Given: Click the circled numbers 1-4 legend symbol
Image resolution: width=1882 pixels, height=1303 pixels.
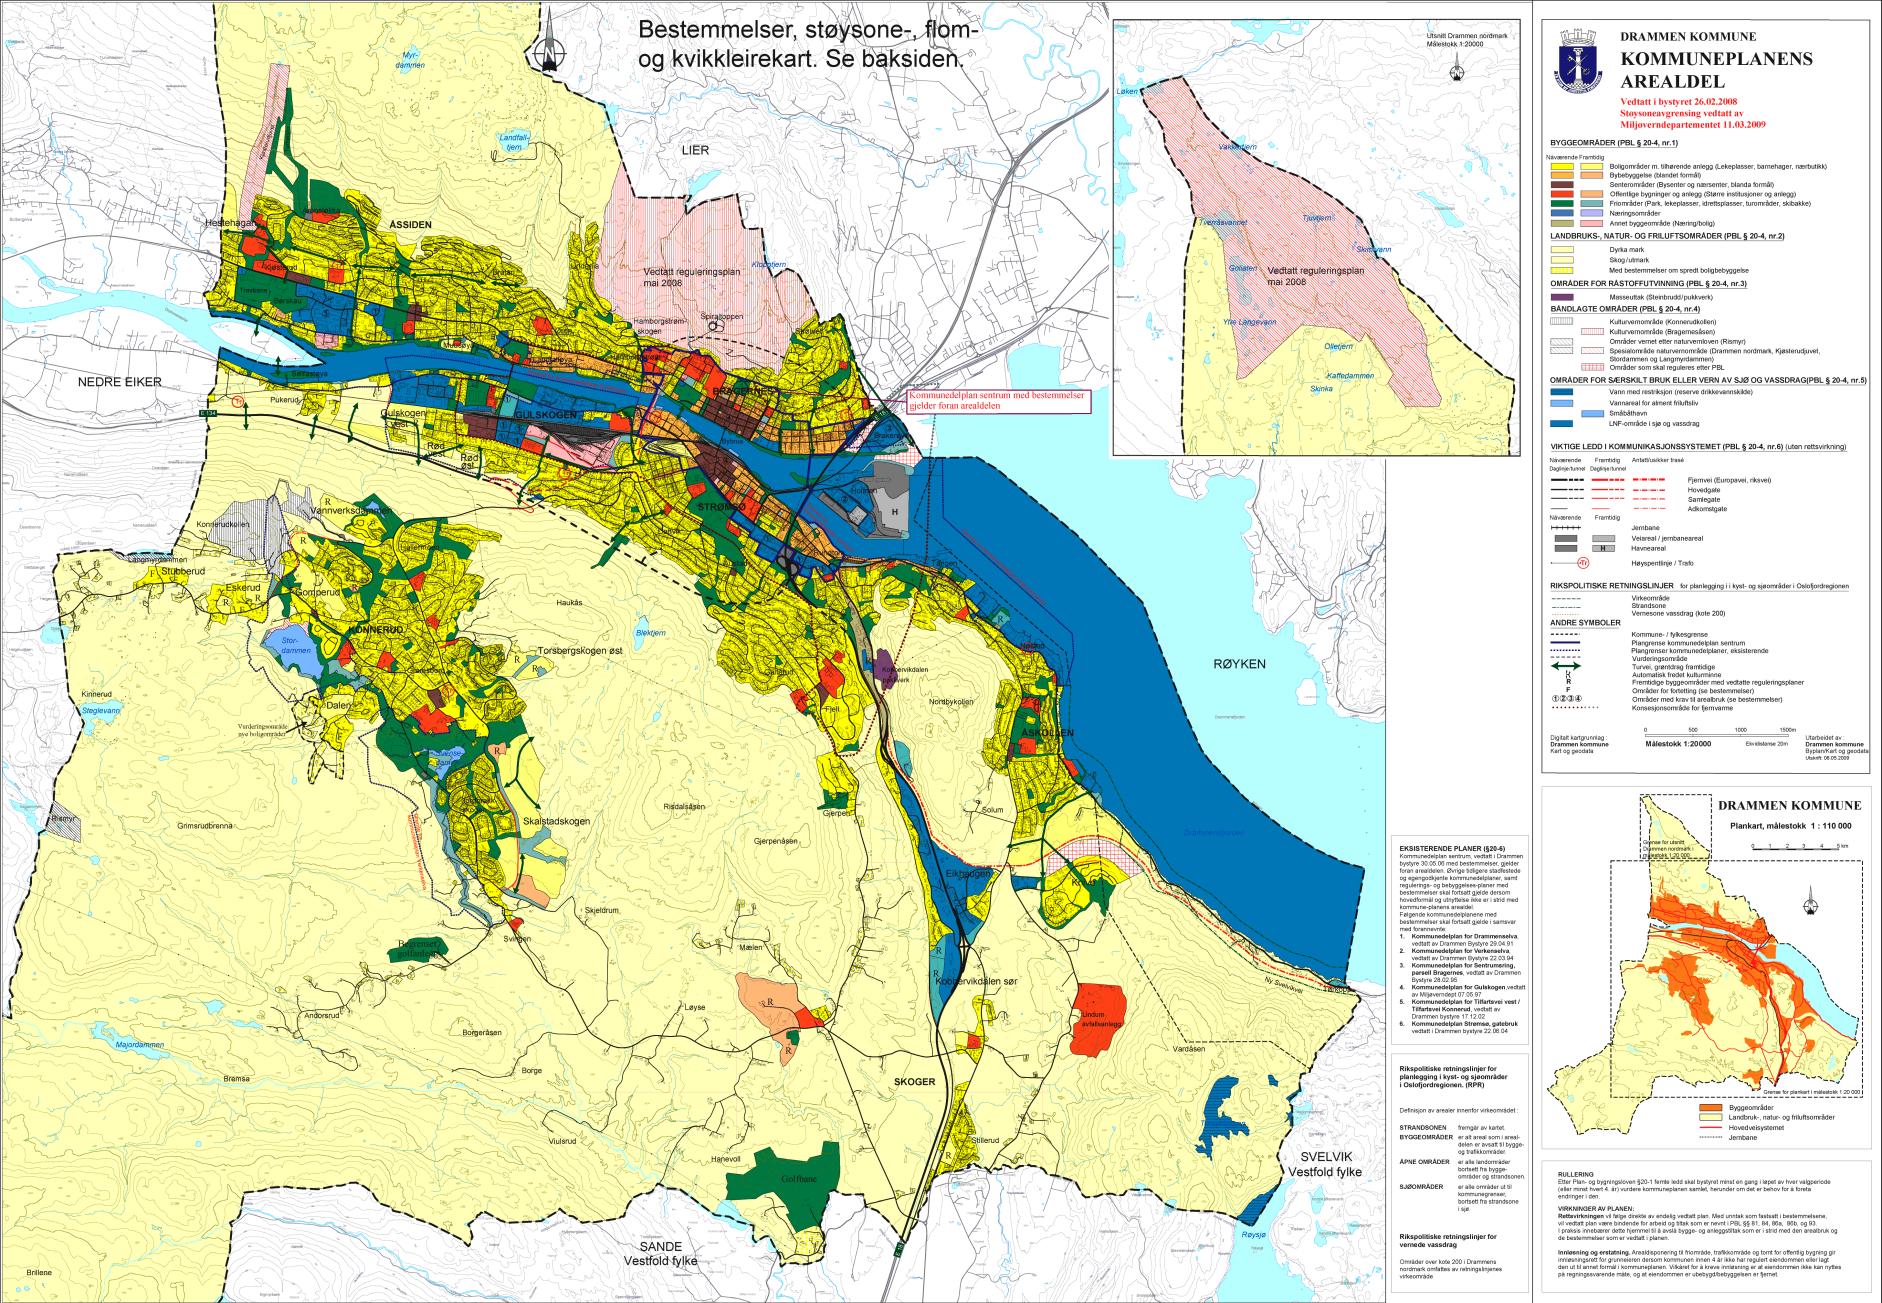Looking at the screenshot, I should point(1568,698).
